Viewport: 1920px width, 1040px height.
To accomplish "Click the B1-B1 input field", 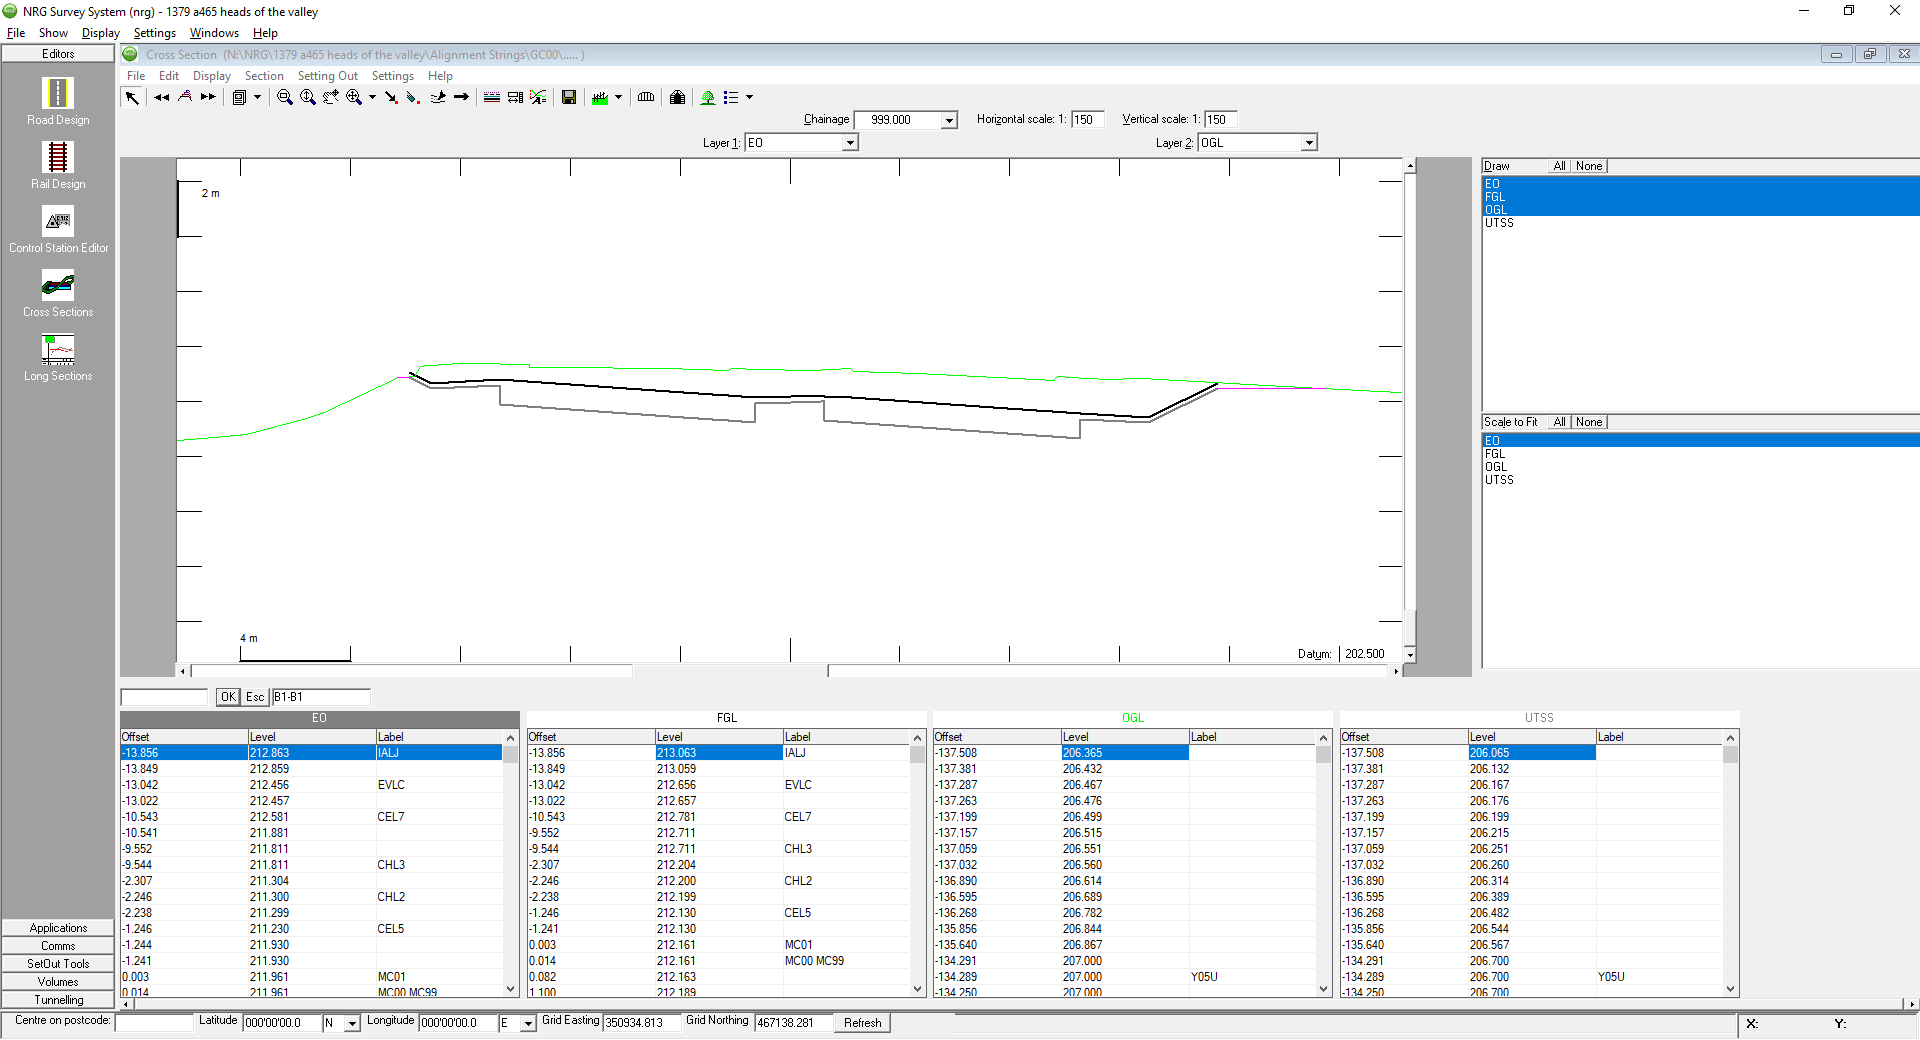I will point(321,697).
